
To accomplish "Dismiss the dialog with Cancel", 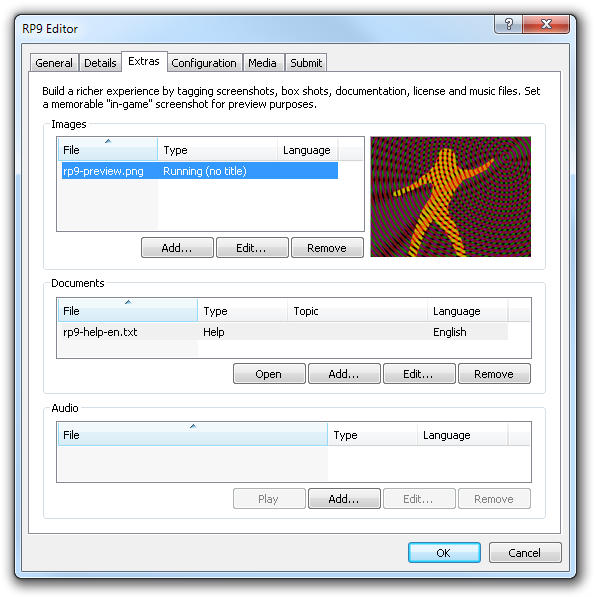I will [525, 552].
